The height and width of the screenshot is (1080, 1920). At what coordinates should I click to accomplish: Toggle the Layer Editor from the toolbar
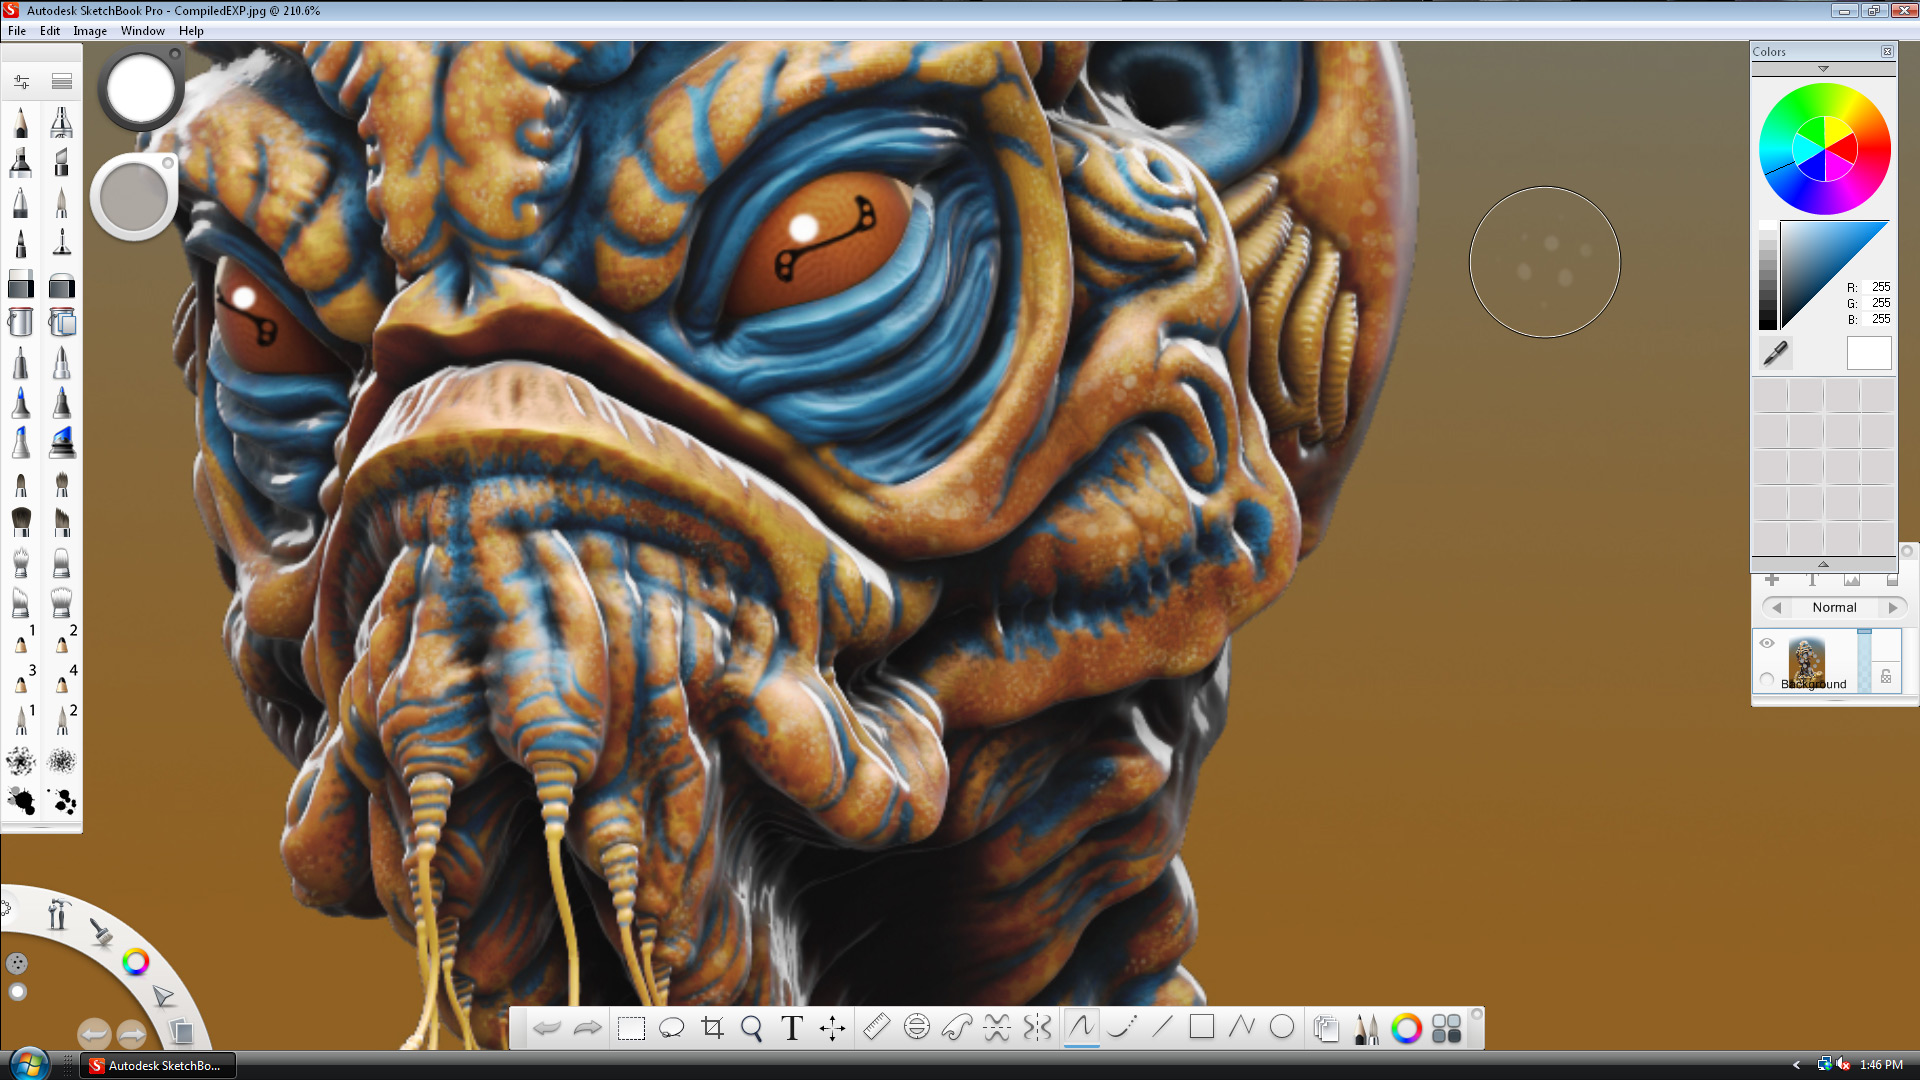tap(1326, 1028)
